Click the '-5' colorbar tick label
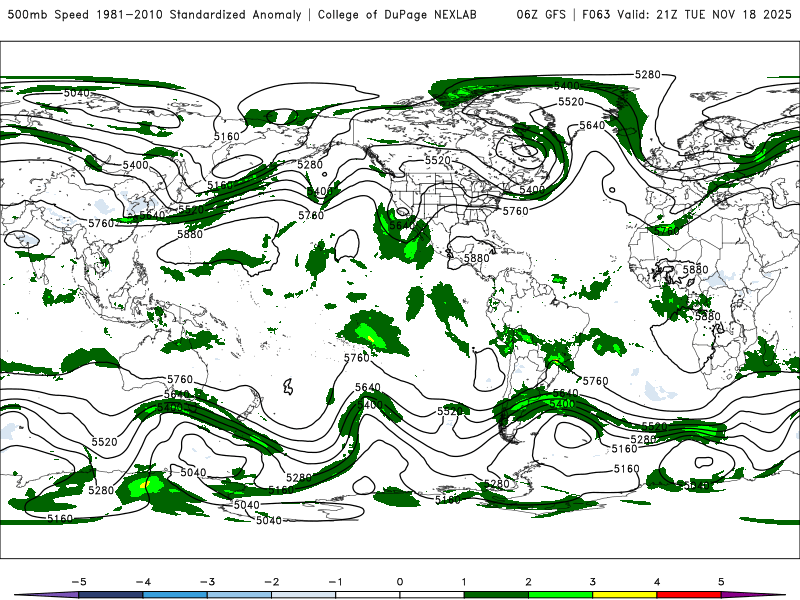The width and height of the screenshot is (800, 600). point(79,582)
